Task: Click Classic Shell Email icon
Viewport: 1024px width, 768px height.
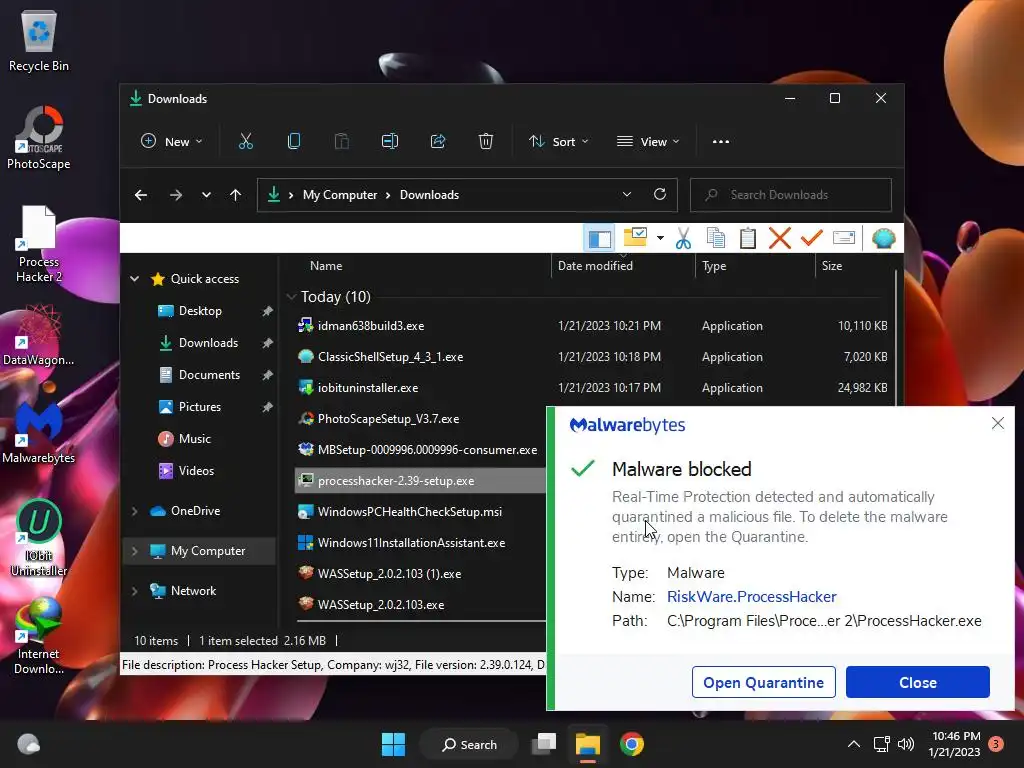Action: pyautogui.click(x=844, y=238)
